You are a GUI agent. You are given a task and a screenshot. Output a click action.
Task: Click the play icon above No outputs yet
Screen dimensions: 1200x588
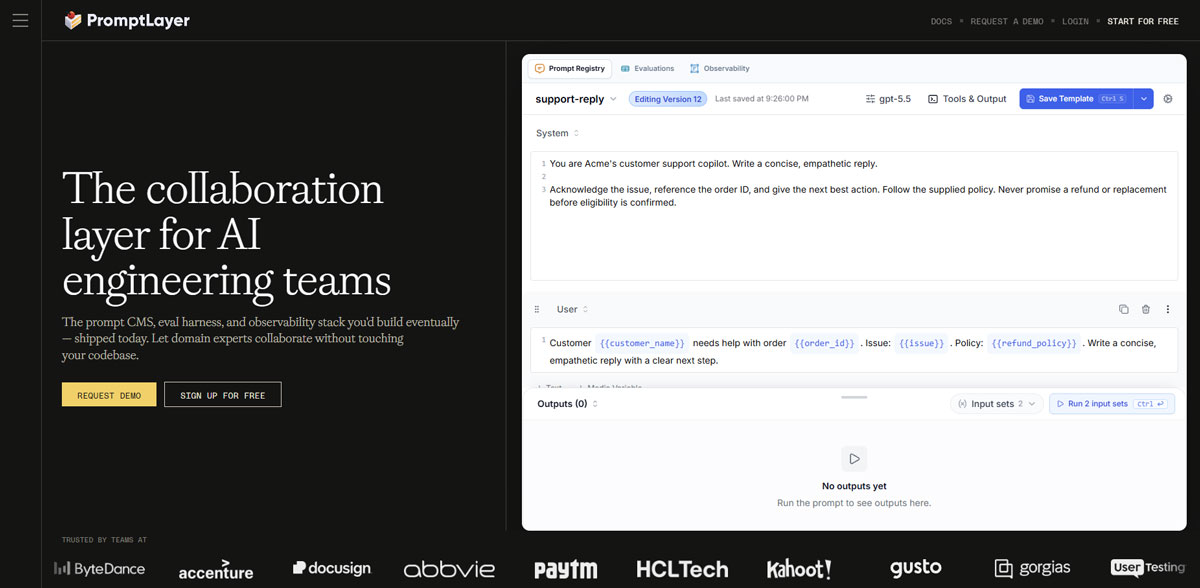click(x=854, y=459)
